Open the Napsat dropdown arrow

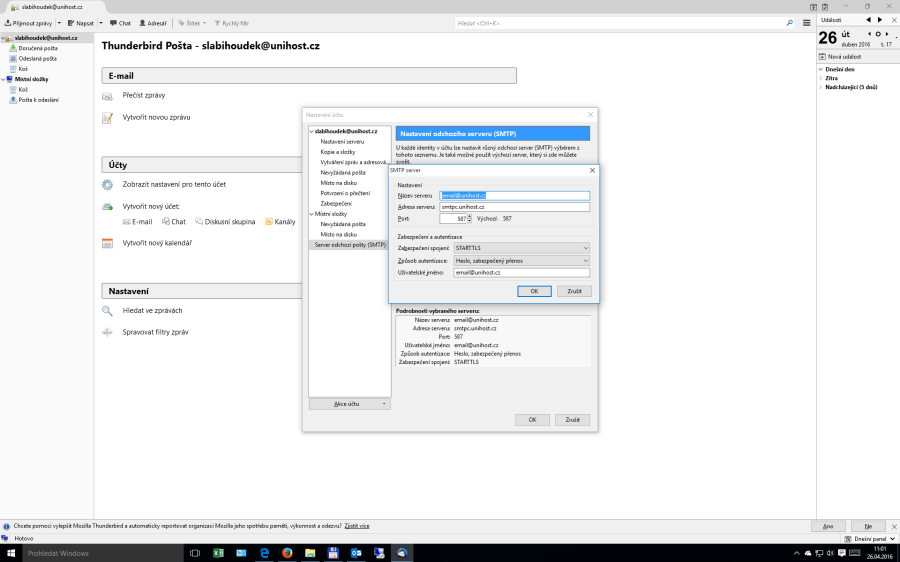100,23
